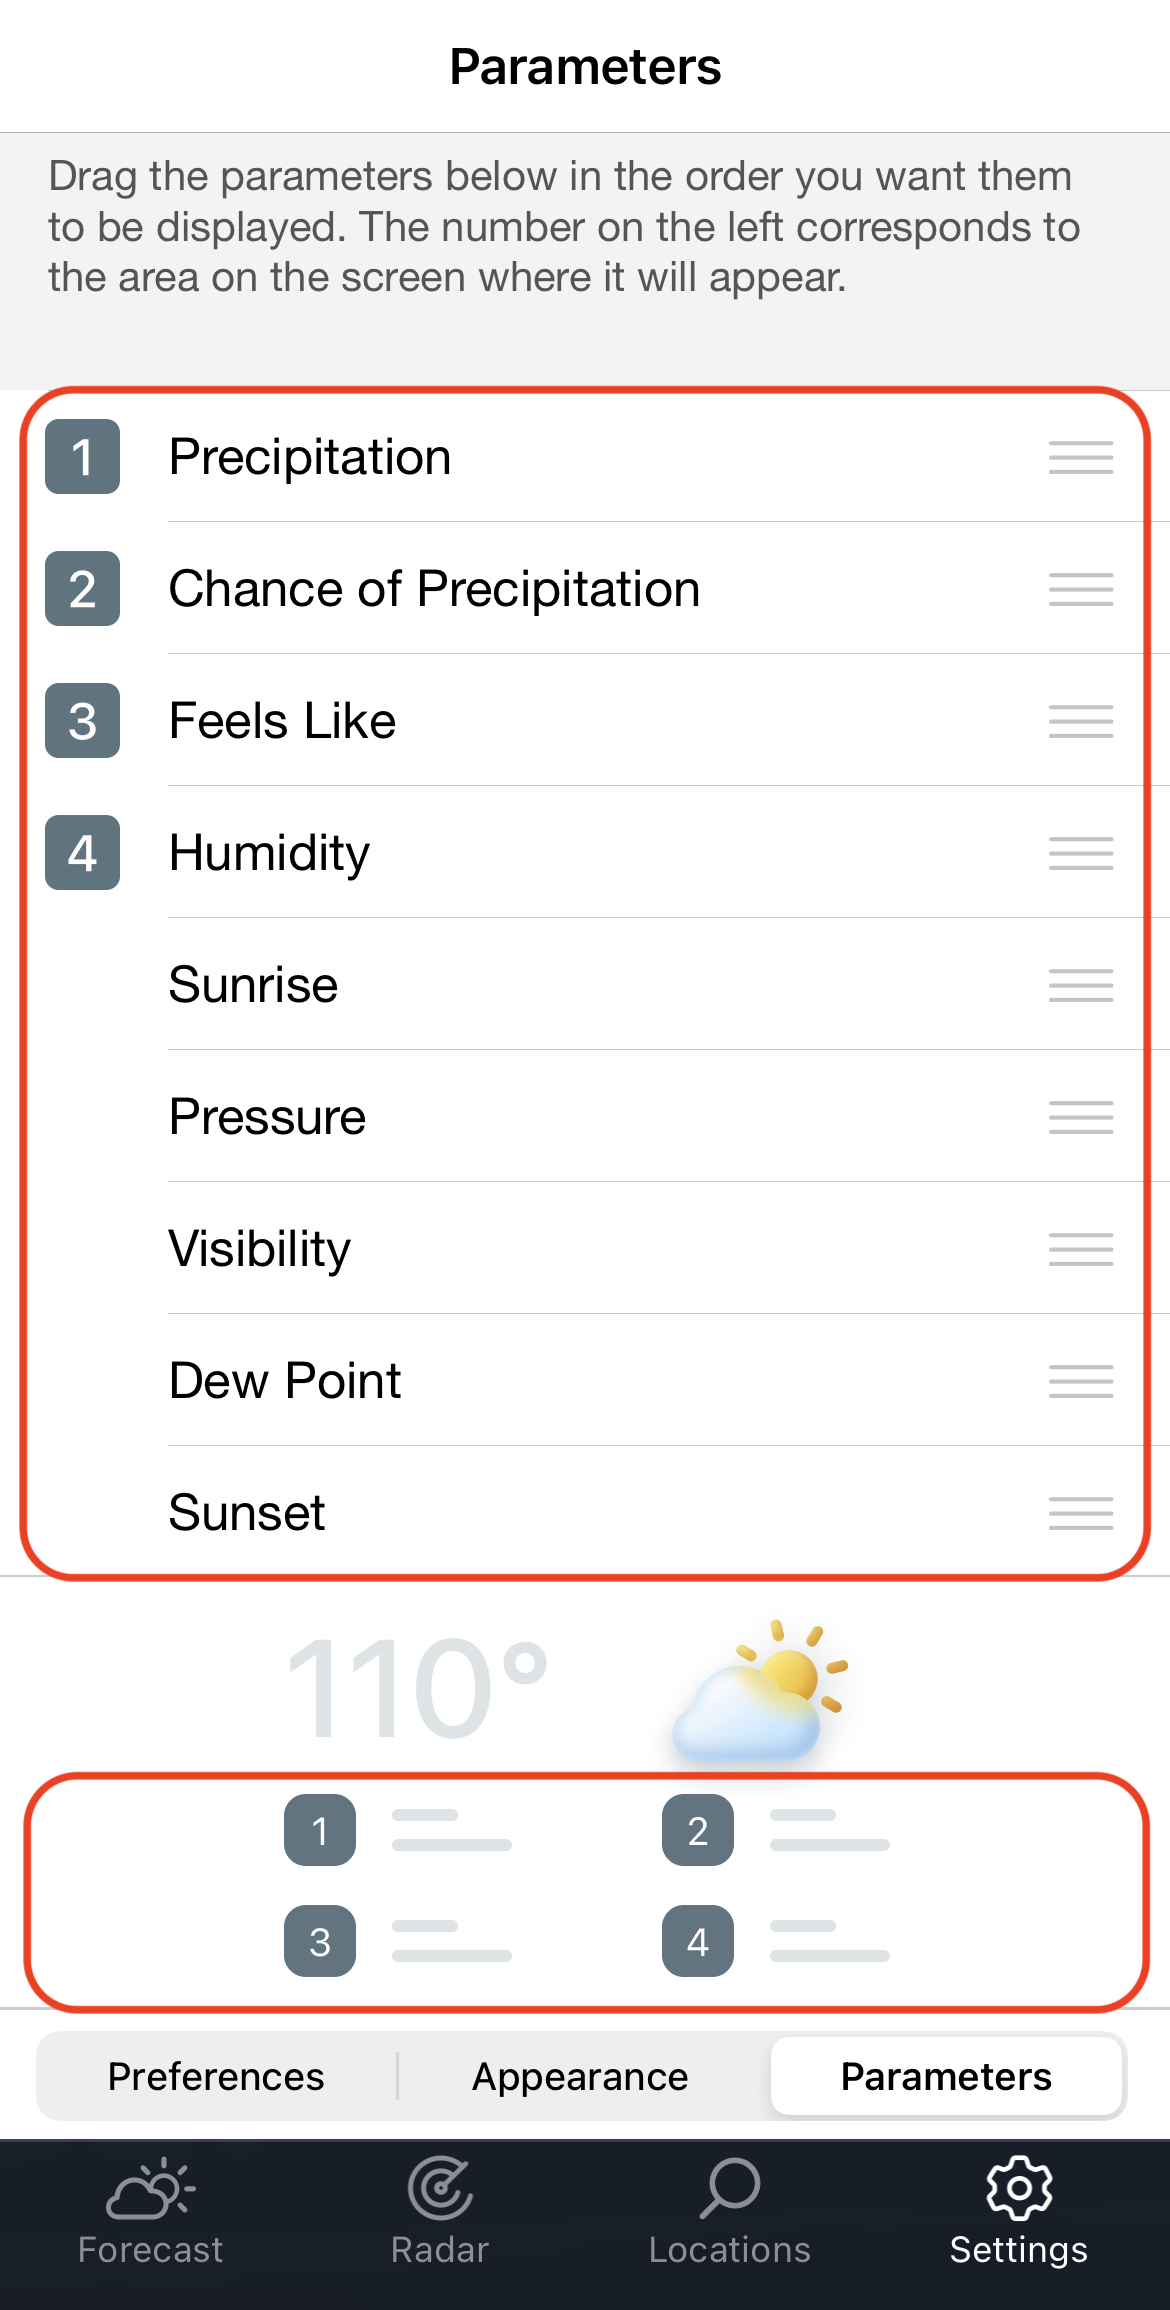The height and width of the screenshot is (2310, 1170).
Task: Open the Forecast tab icon
Action: pyautogui.click(x=150, y=2190)
